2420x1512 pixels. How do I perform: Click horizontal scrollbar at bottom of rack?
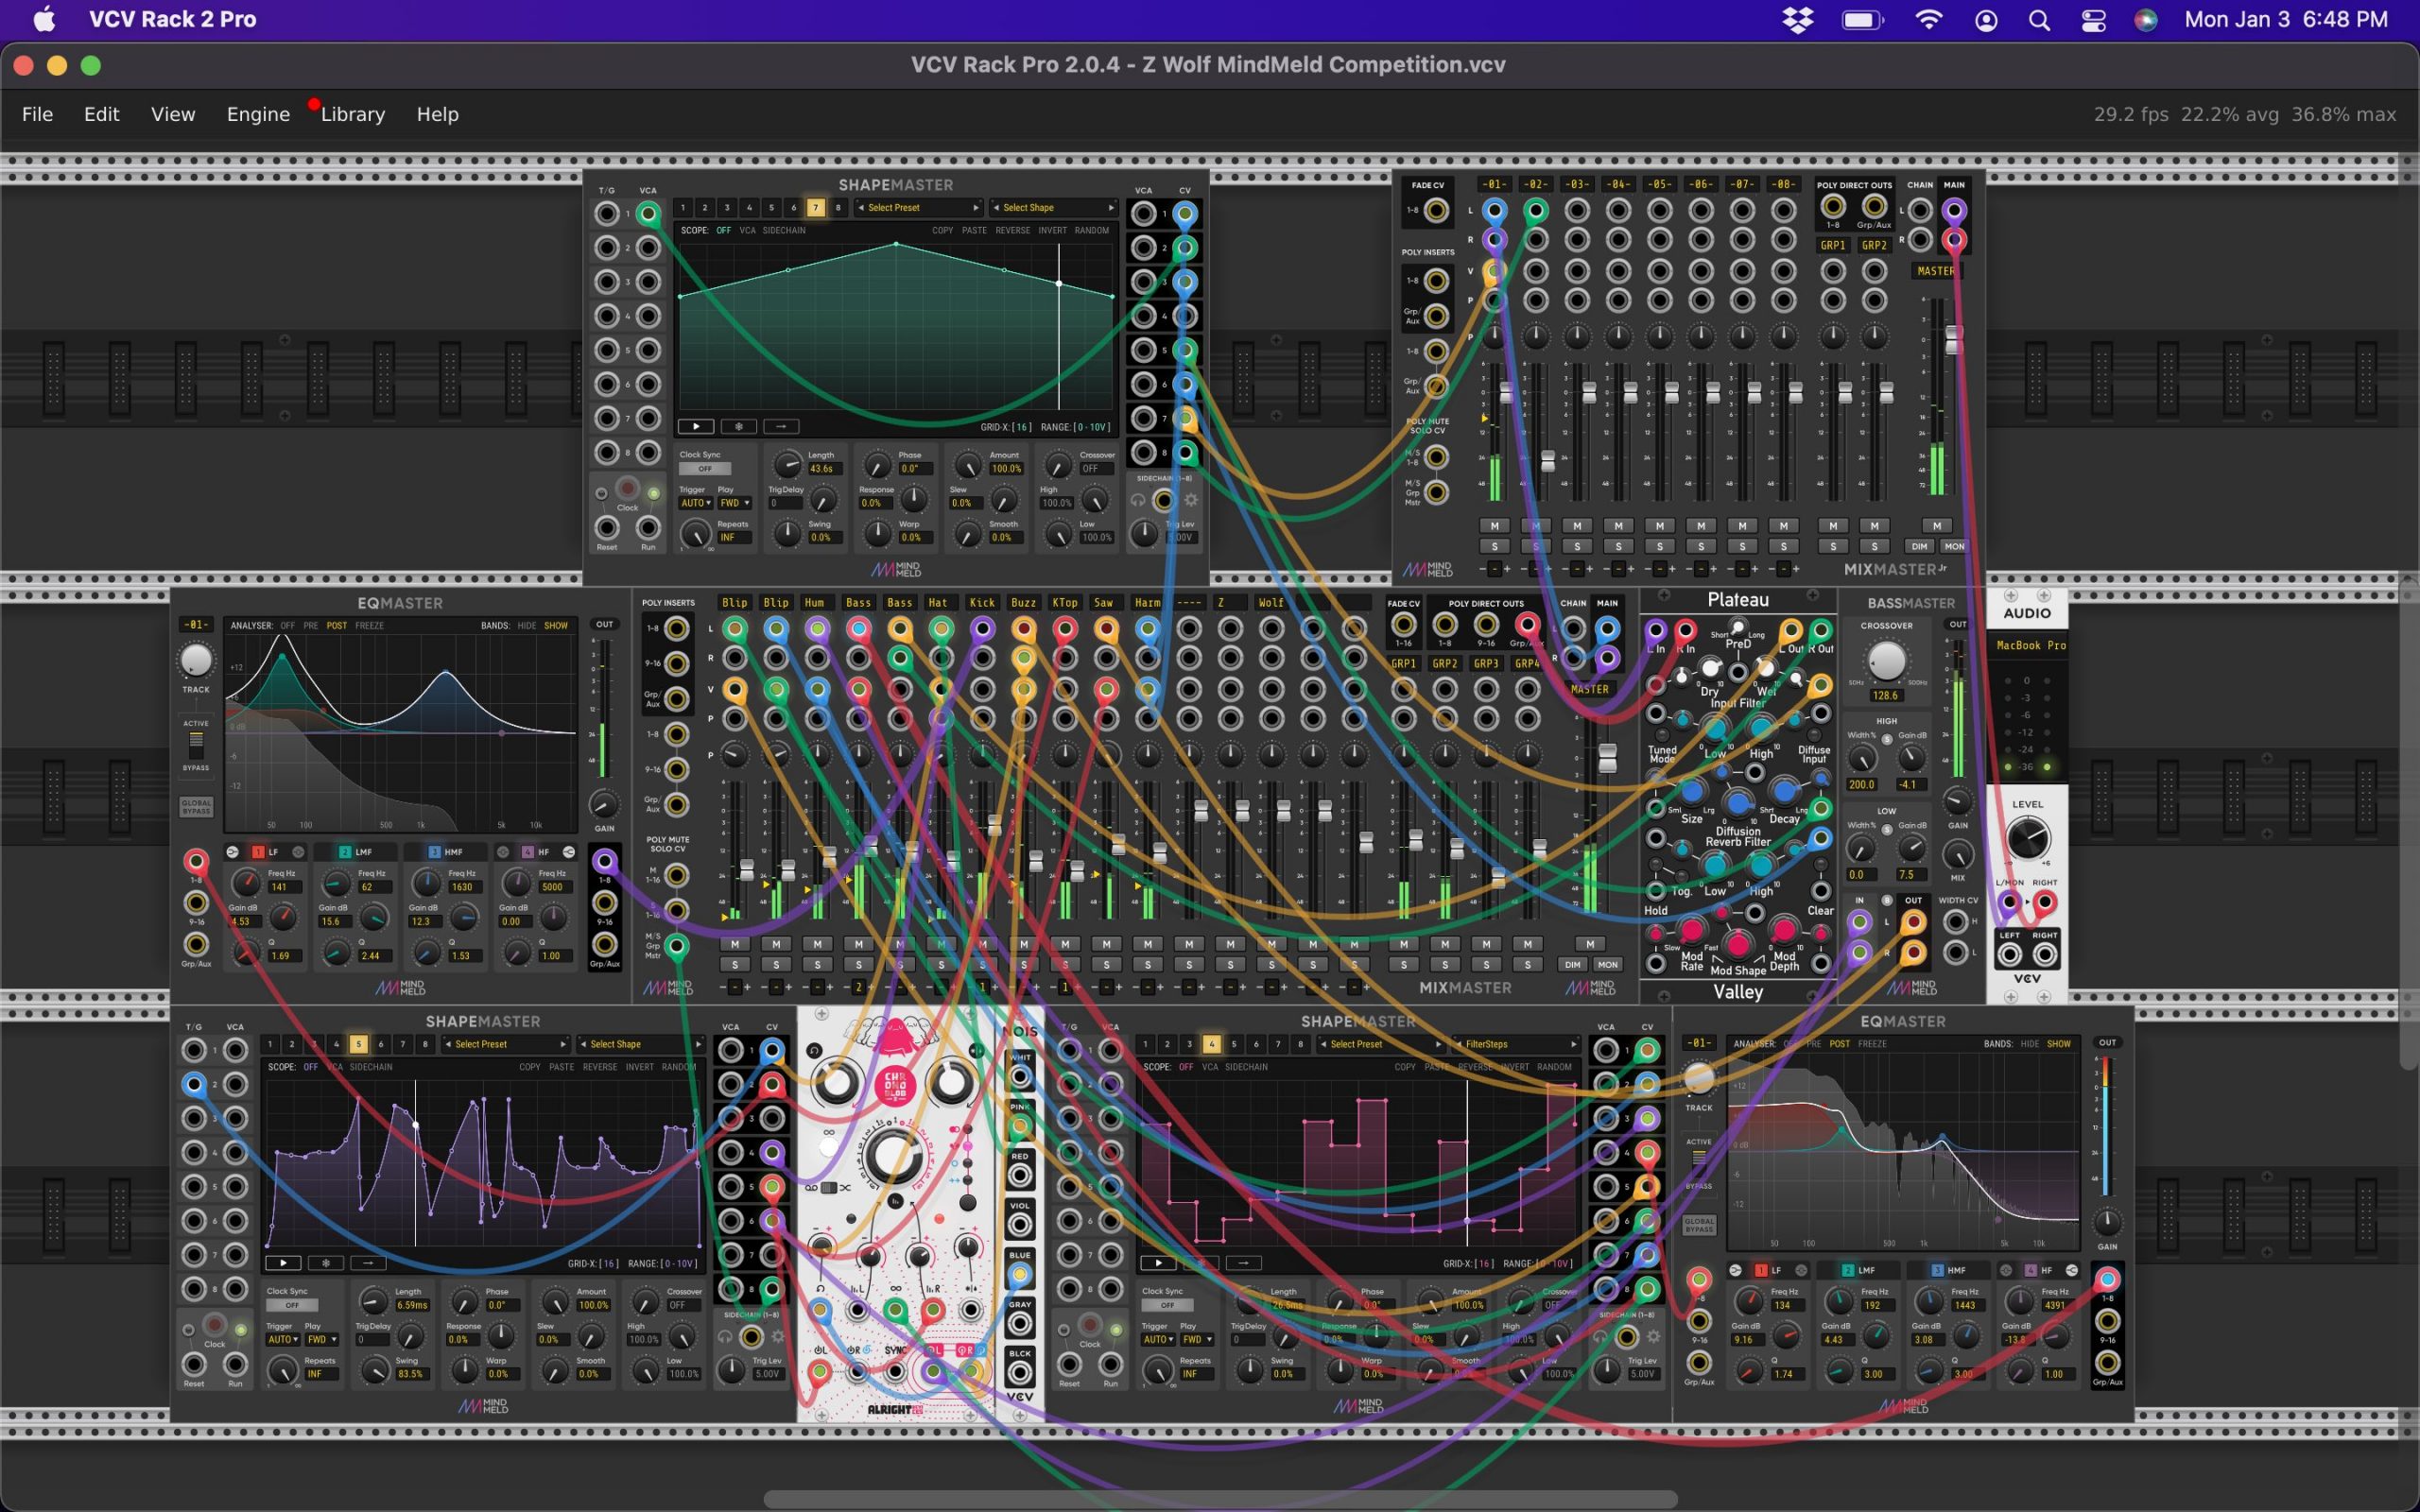(x=1220, y=1499)
